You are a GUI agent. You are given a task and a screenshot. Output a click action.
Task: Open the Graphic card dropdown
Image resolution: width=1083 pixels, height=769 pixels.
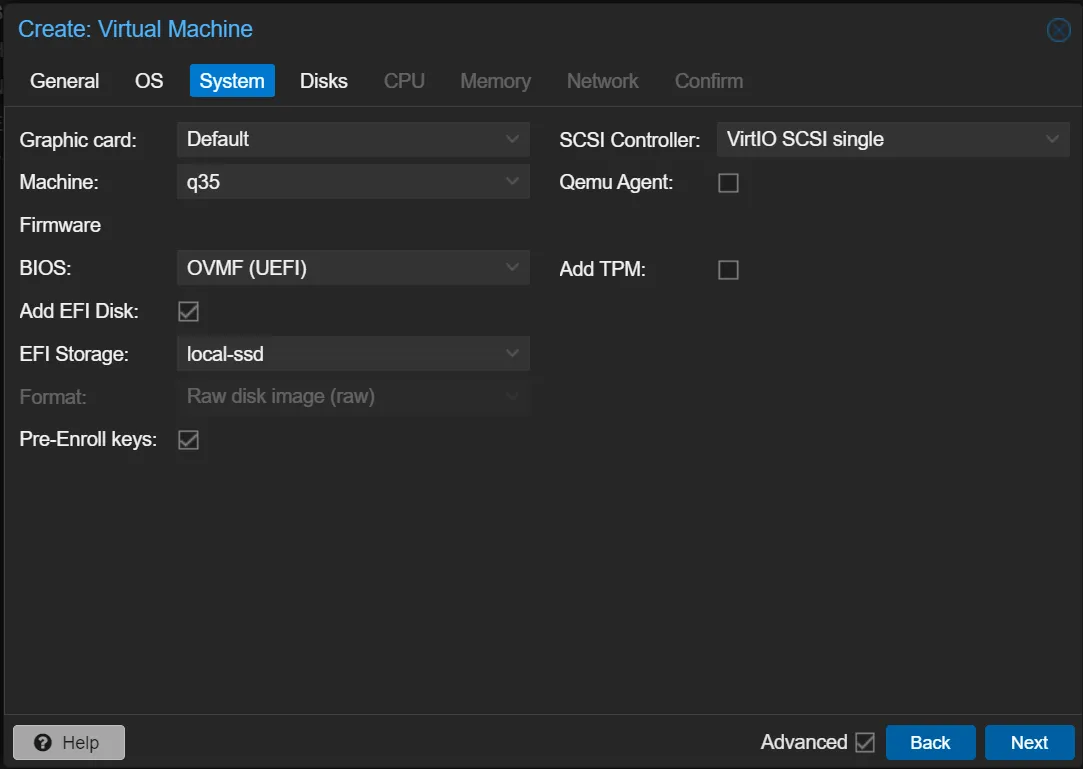coord(352,139)
